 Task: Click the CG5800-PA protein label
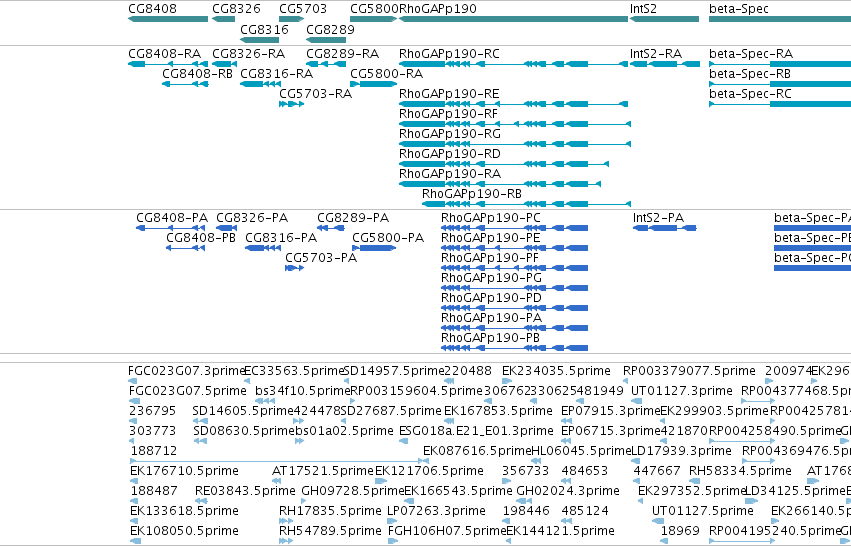coord(388,238)
